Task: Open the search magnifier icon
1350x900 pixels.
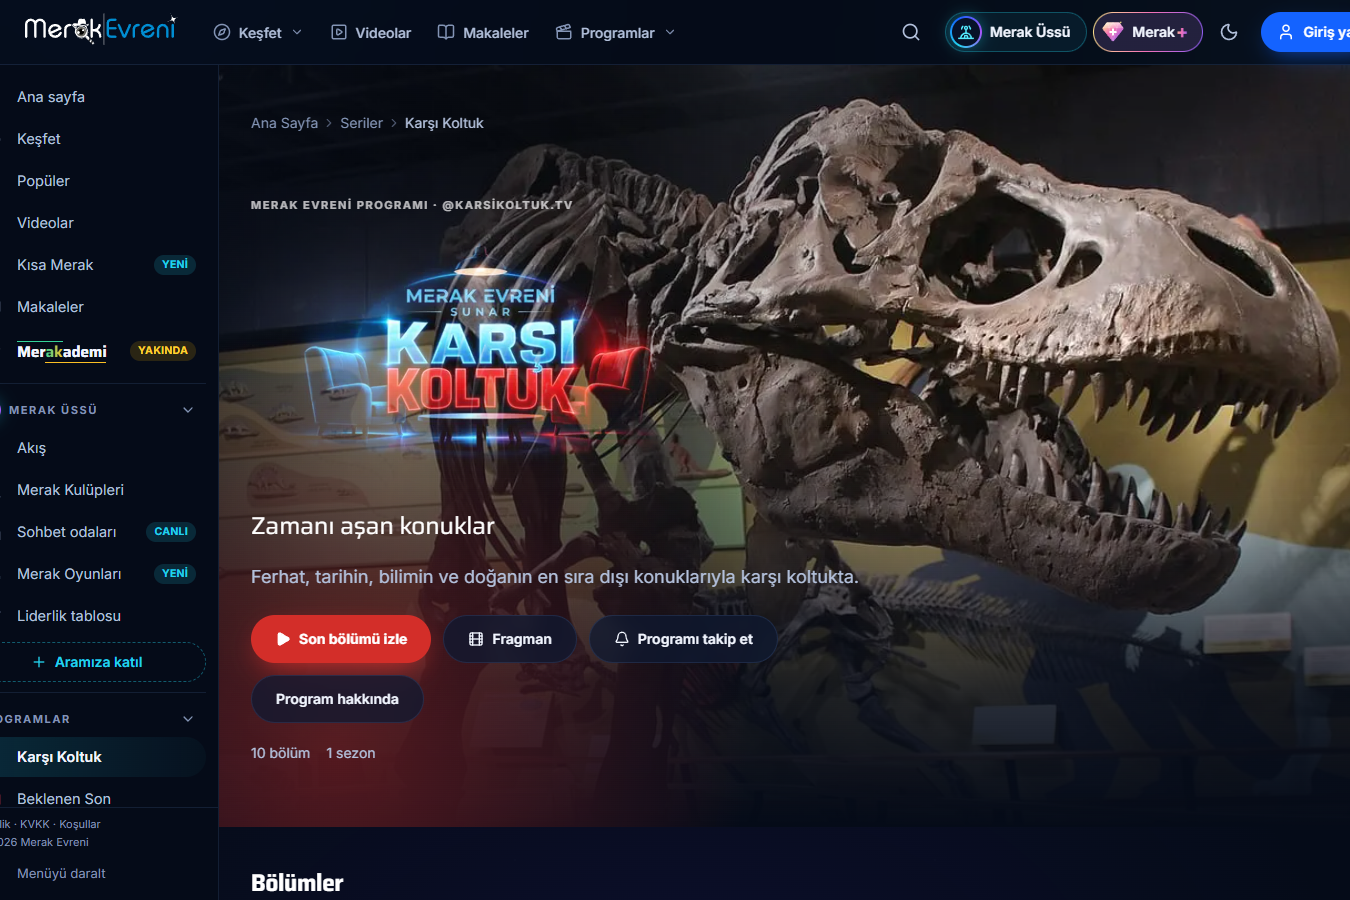Action: coord(911,32)
